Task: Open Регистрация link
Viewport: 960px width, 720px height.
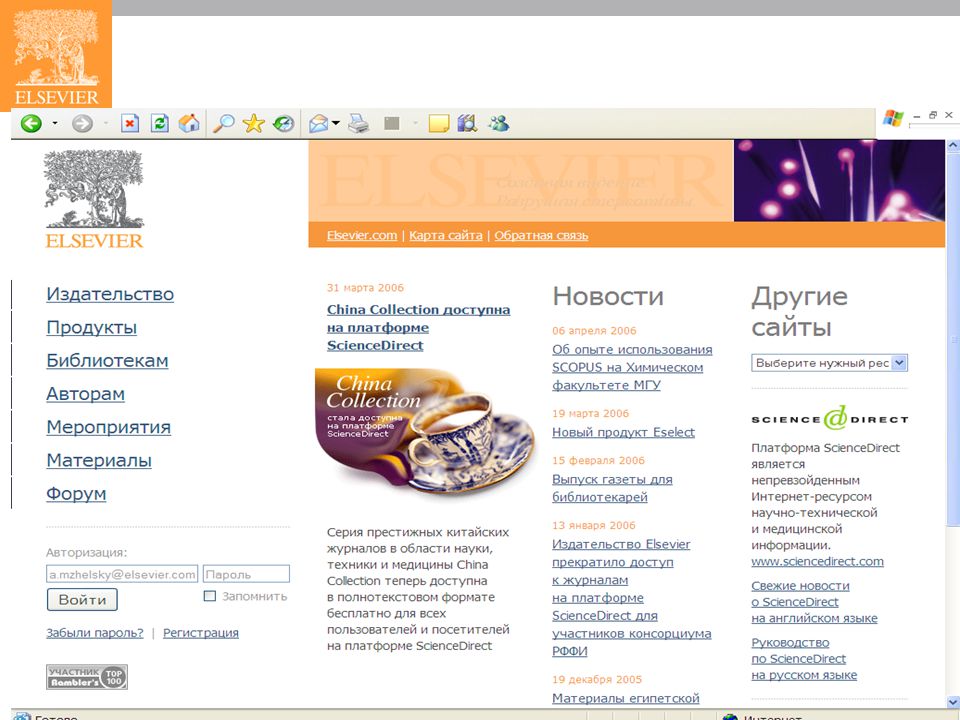Action: (201, 633)
